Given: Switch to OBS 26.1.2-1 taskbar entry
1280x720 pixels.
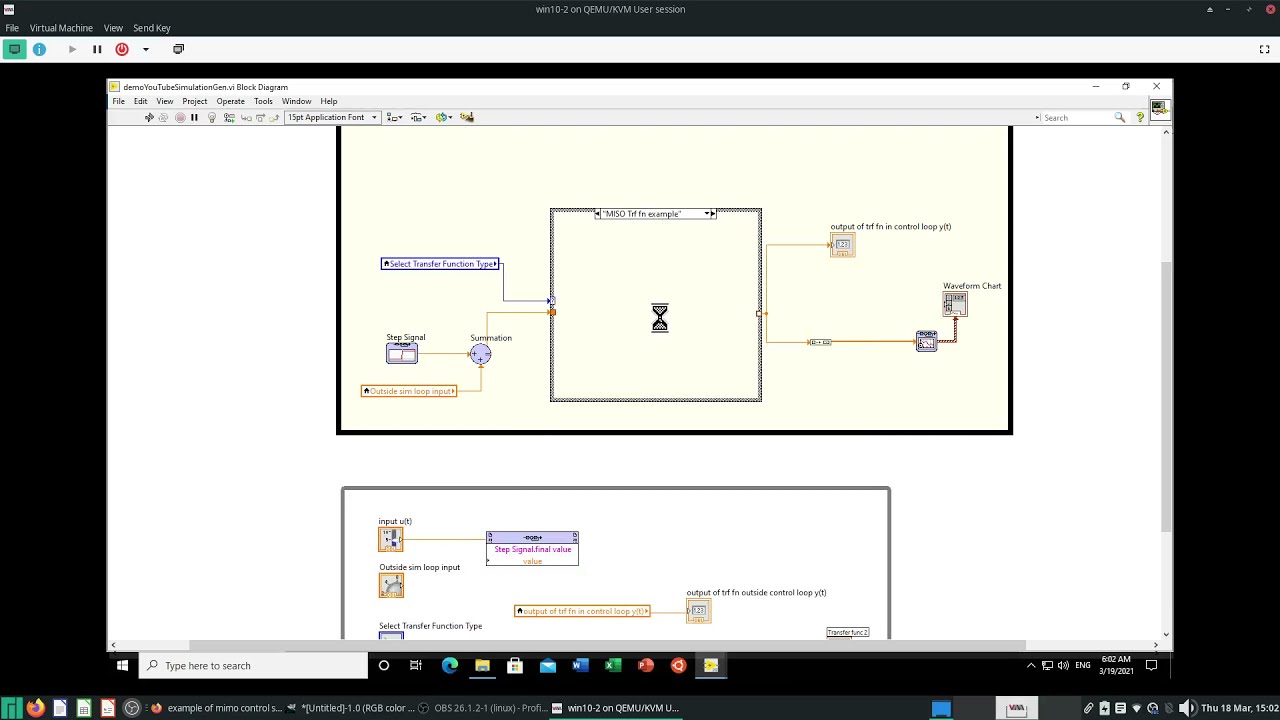Looking at the screenshot, I should tap(483, 708).
